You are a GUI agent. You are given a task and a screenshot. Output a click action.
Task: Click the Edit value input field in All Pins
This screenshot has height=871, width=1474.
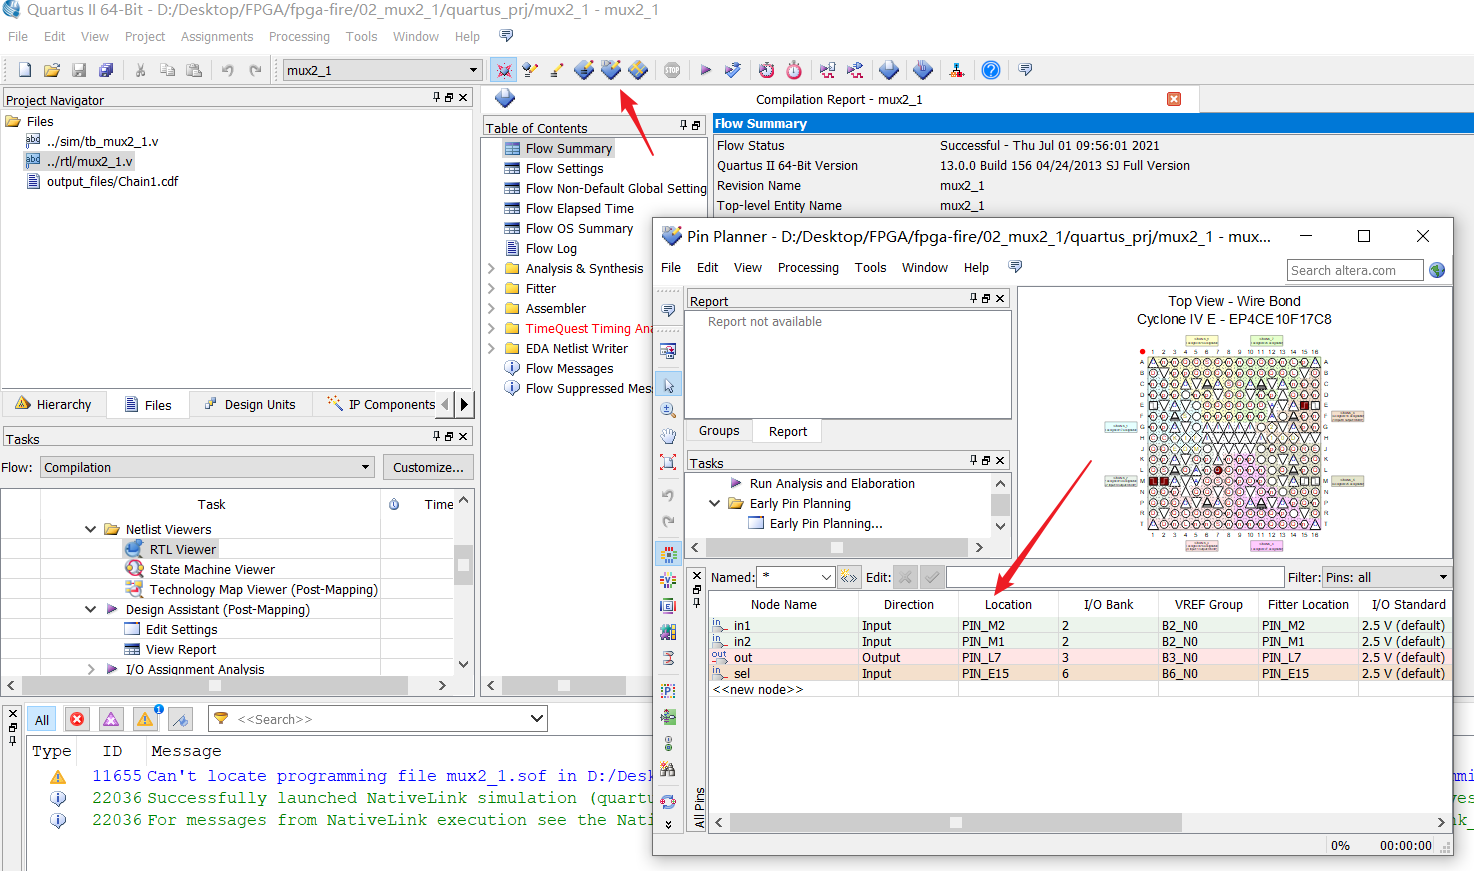tap(1115, 577)
